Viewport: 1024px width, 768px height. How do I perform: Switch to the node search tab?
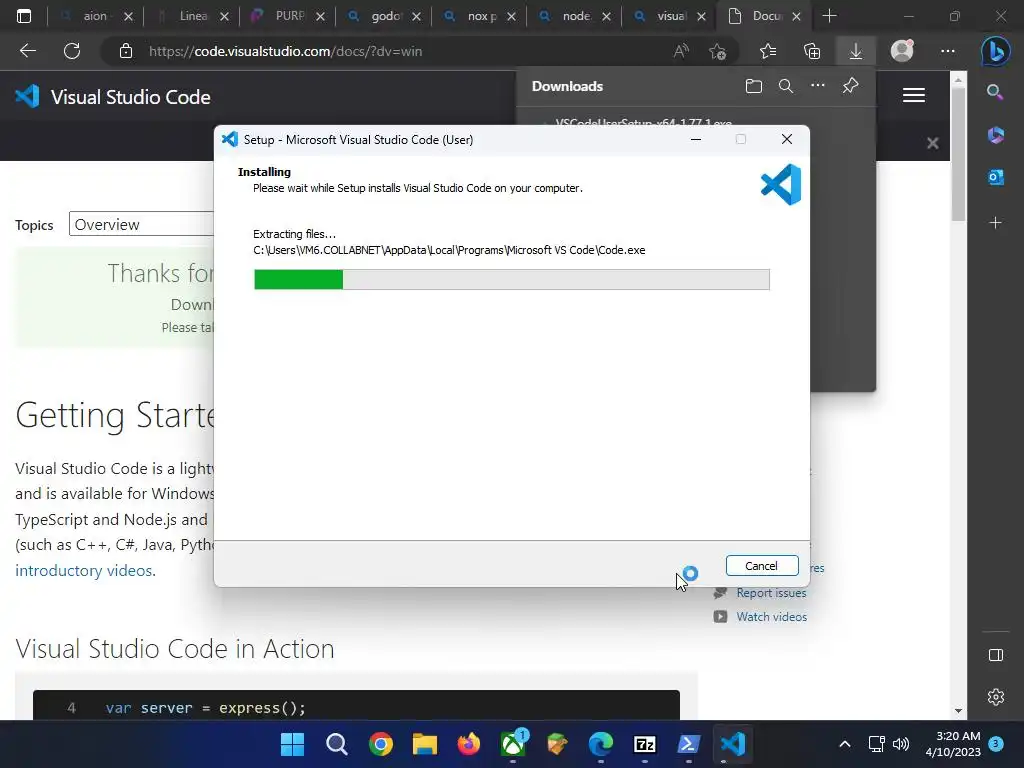[x=574, y=16]
